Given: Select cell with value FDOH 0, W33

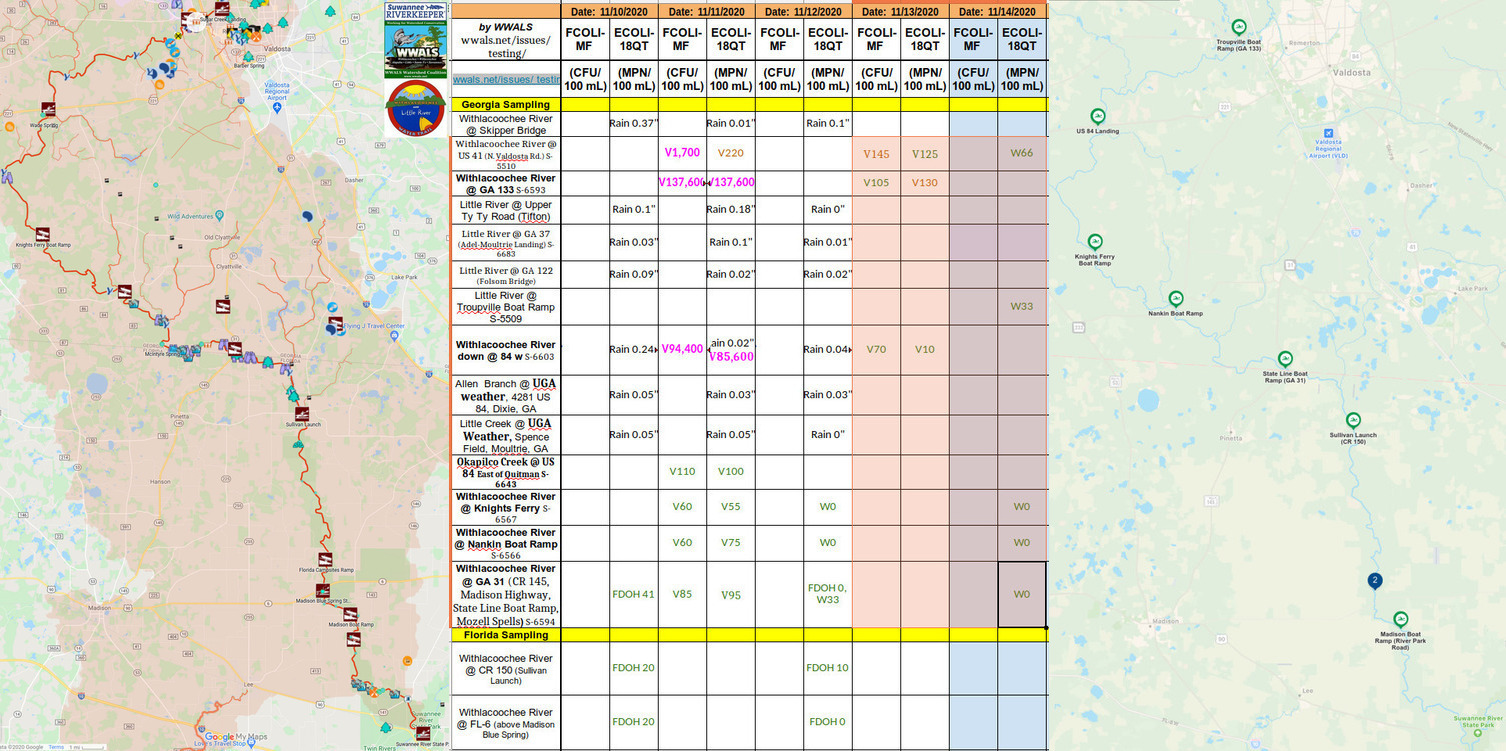Looking at the screenshot, I should [x=828, y=594].
